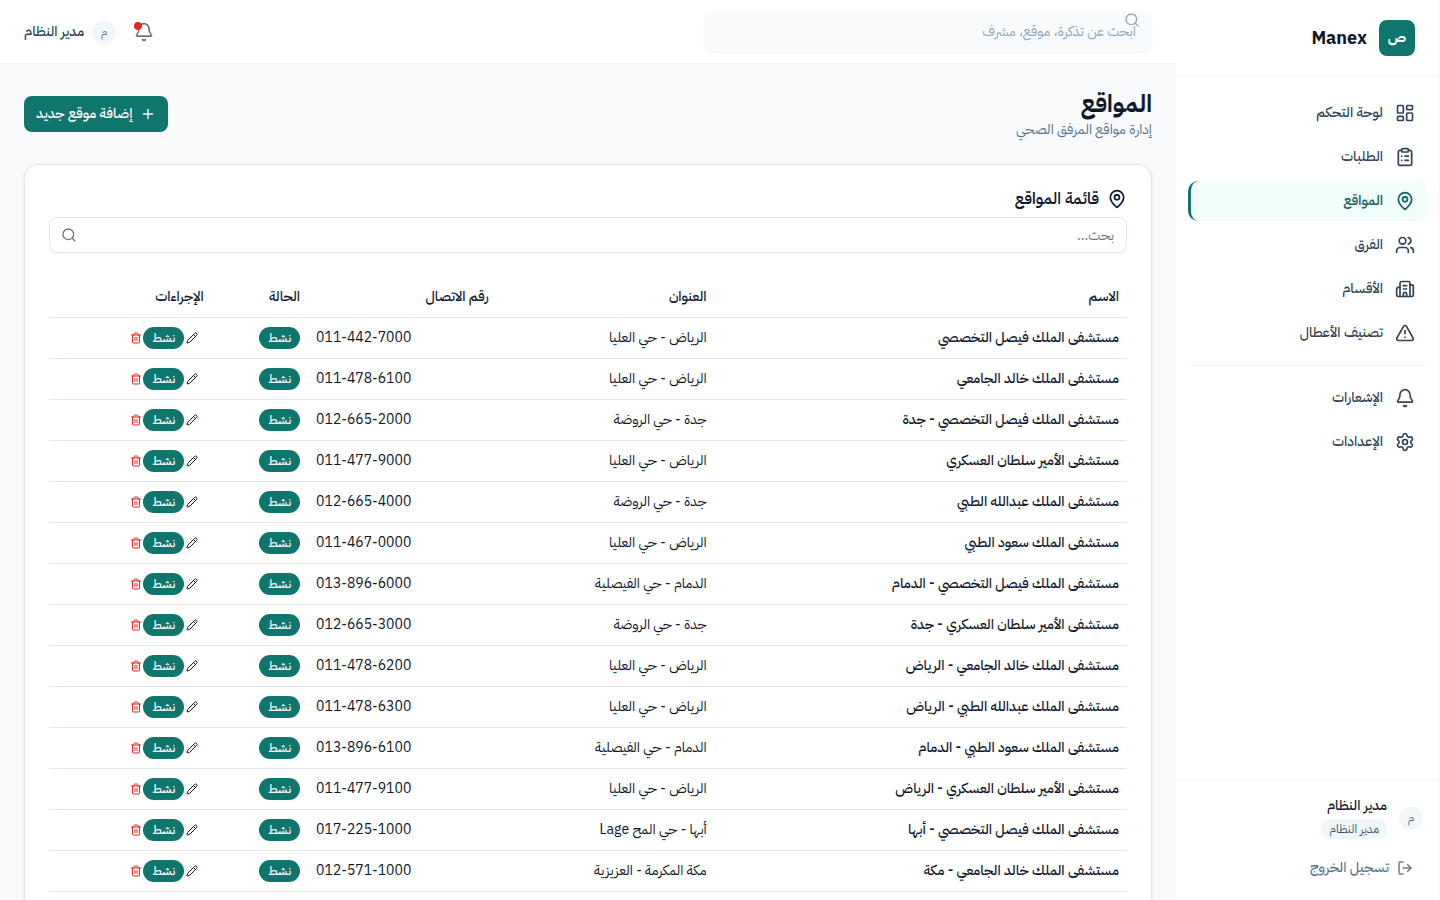Edit the أبها location 017-225-1000

pos(192,830)
